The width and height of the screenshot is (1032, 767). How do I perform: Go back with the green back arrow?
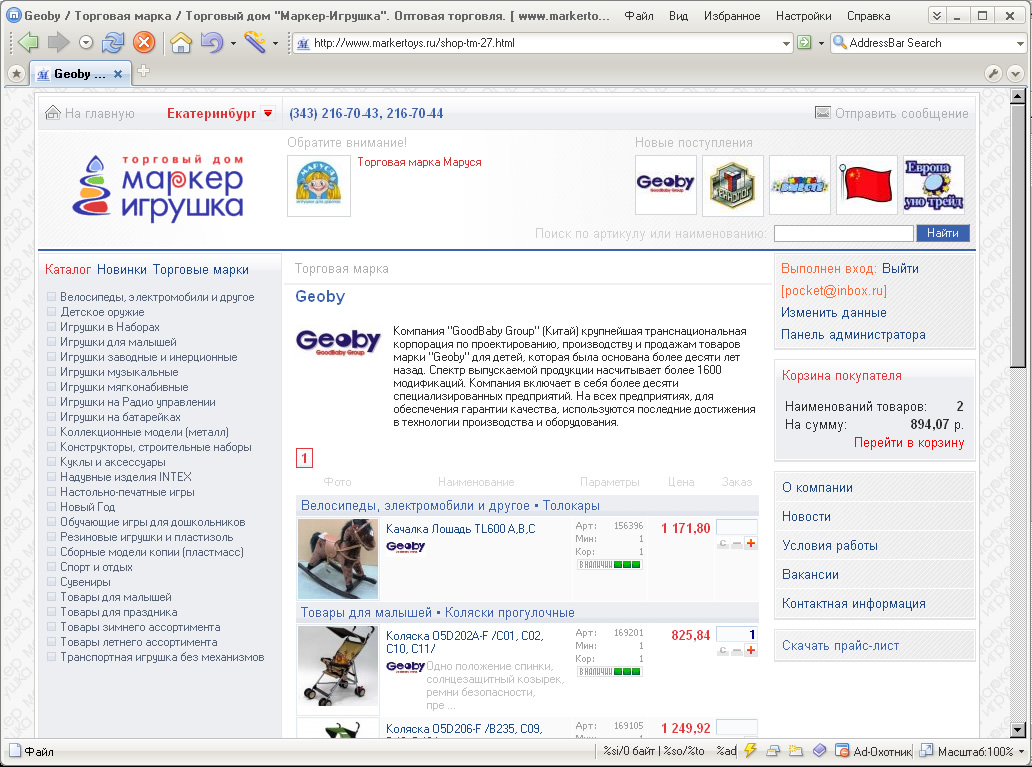click(x=28, y=43)
